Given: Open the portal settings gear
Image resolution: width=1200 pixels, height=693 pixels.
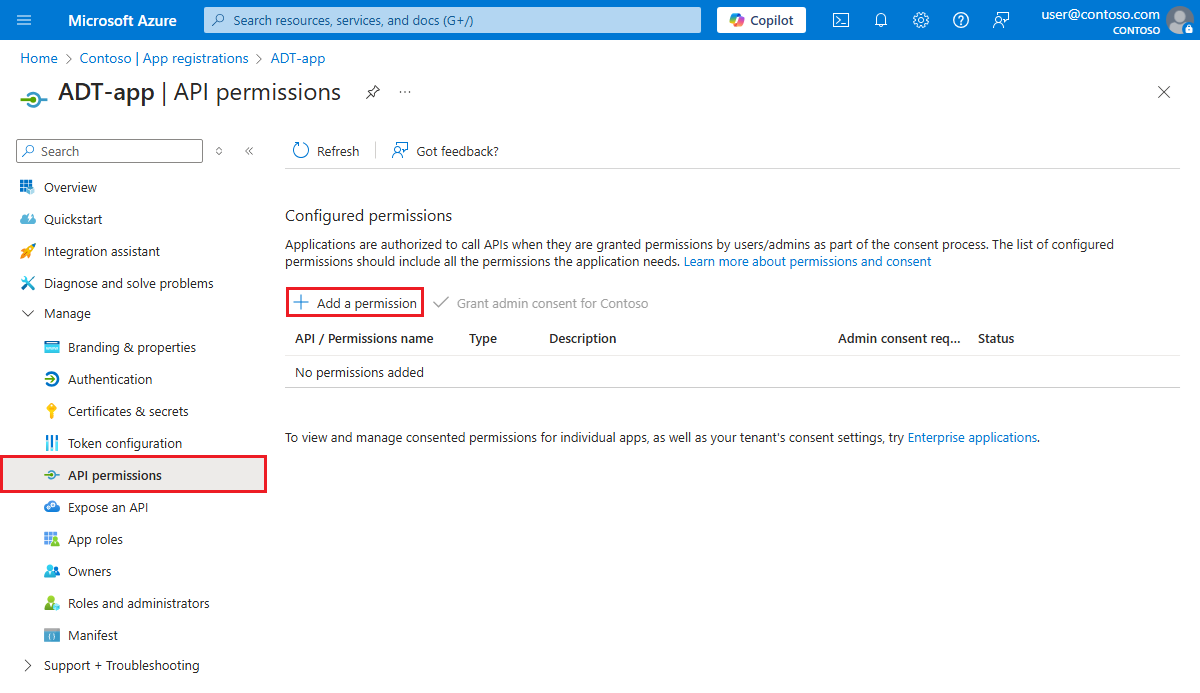Looking at the screenshot, I should pyautogui.click(x=921, y=20).
